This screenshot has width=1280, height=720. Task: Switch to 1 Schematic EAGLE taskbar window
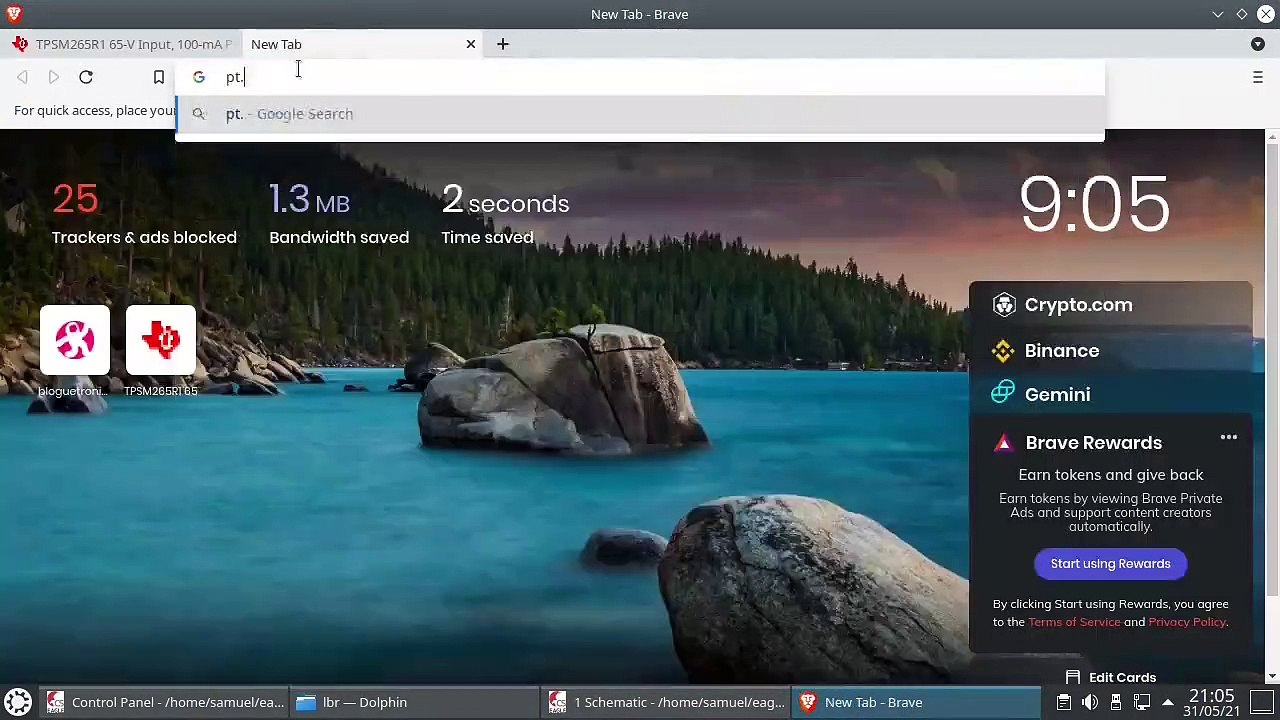click(x=665, y=702)
